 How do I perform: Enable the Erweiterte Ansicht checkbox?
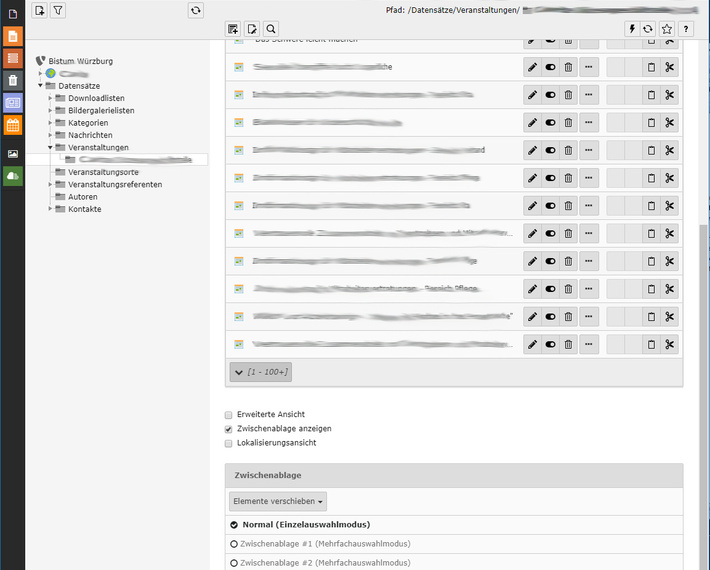pyautogui.click(x=229, y=414)
